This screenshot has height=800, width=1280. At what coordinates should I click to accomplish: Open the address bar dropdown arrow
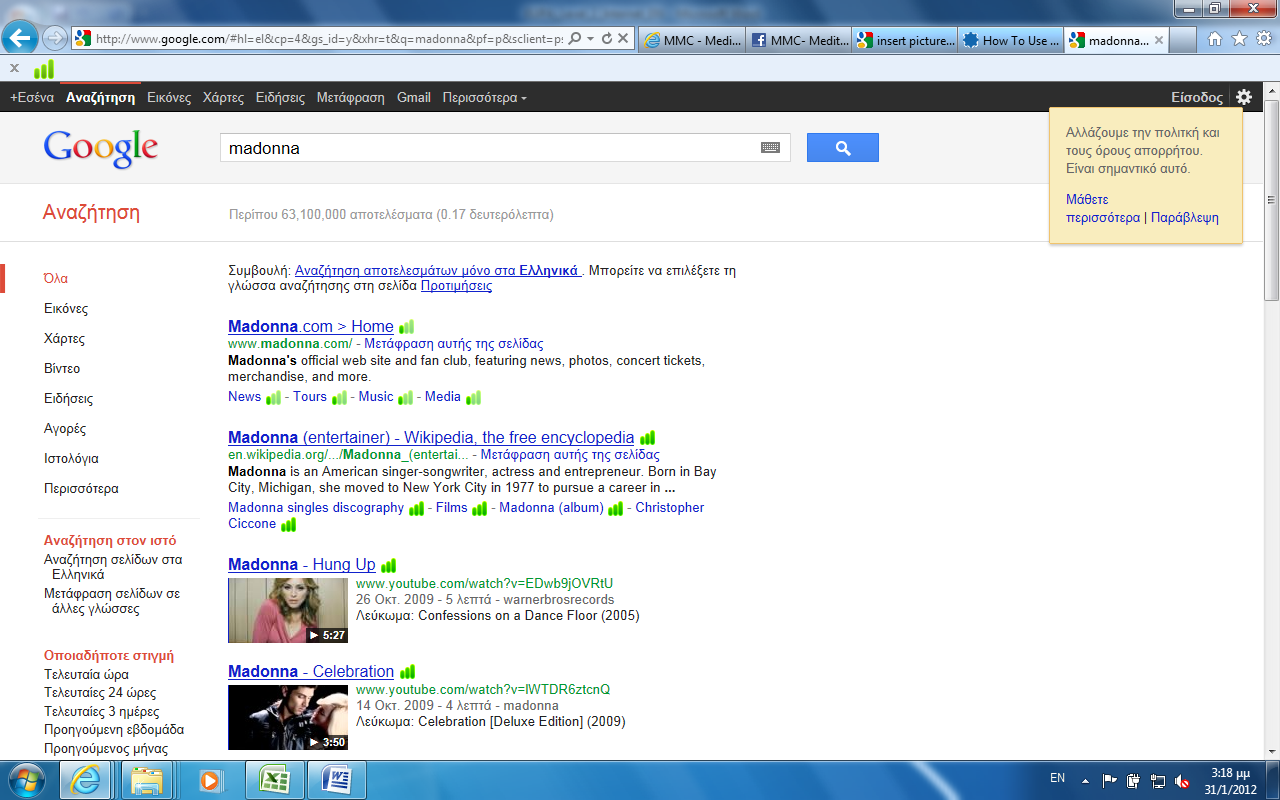point(591,39)
